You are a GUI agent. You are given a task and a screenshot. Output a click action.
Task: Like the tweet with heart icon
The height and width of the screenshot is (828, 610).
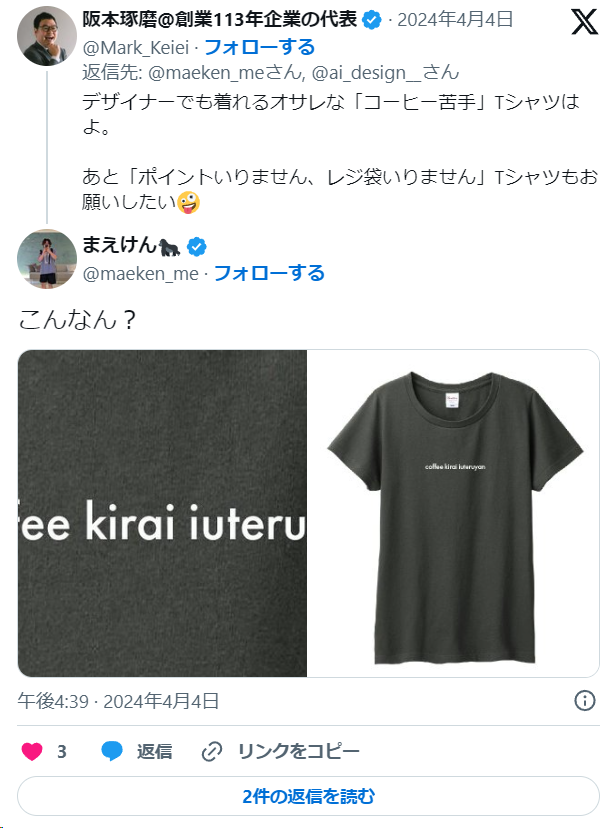pos(32,751)
